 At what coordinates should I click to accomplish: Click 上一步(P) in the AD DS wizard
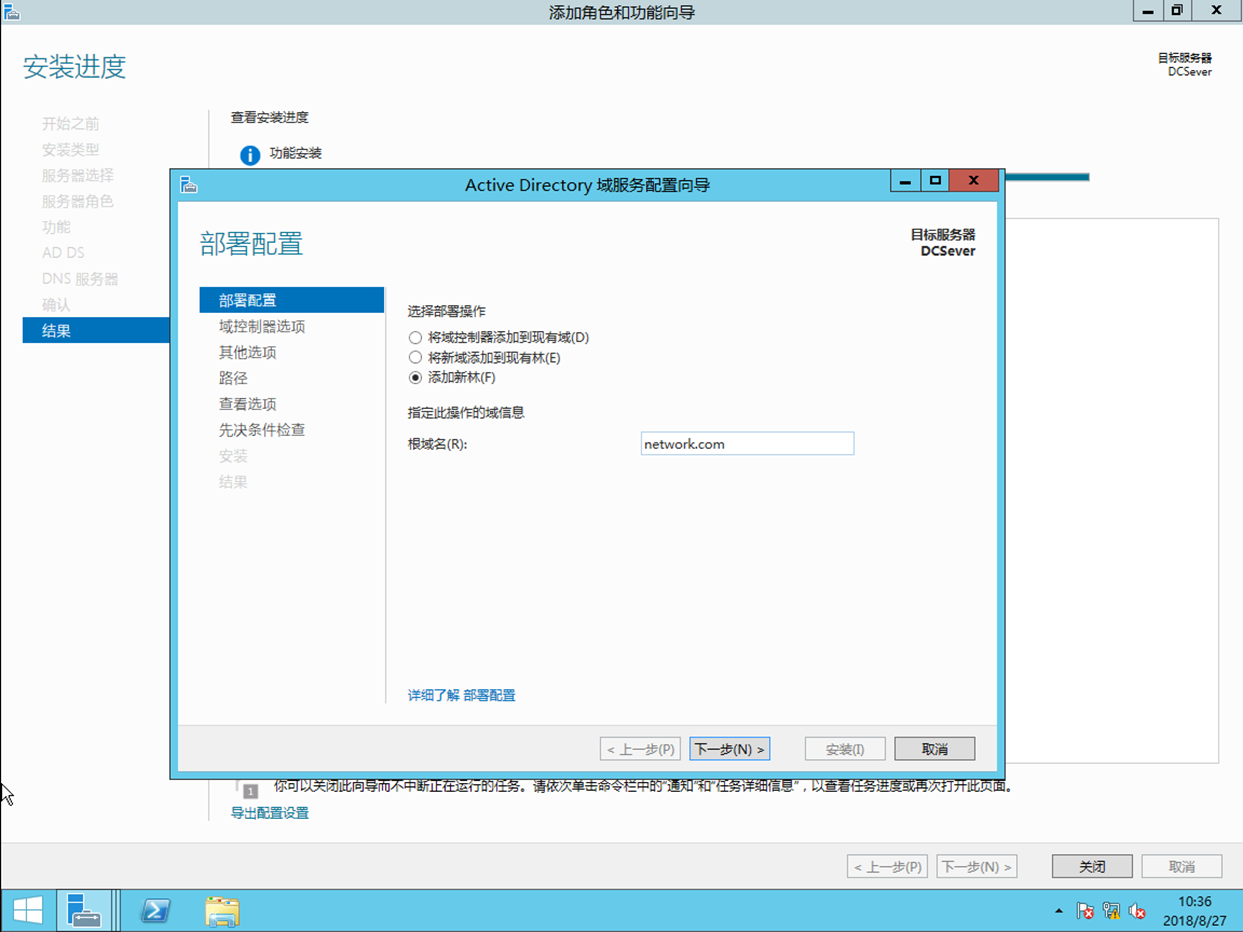(640, 749)
